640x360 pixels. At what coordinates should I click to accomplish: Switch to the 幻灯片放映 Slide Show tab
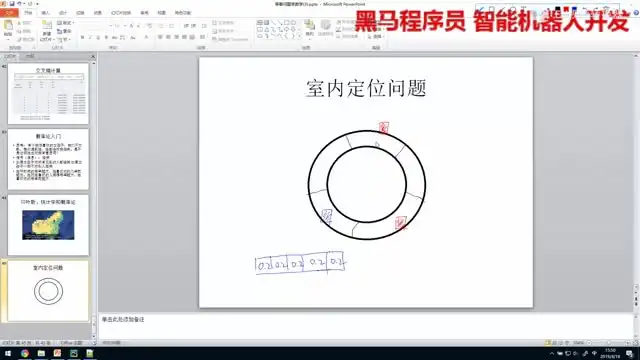tap(121, 13)
